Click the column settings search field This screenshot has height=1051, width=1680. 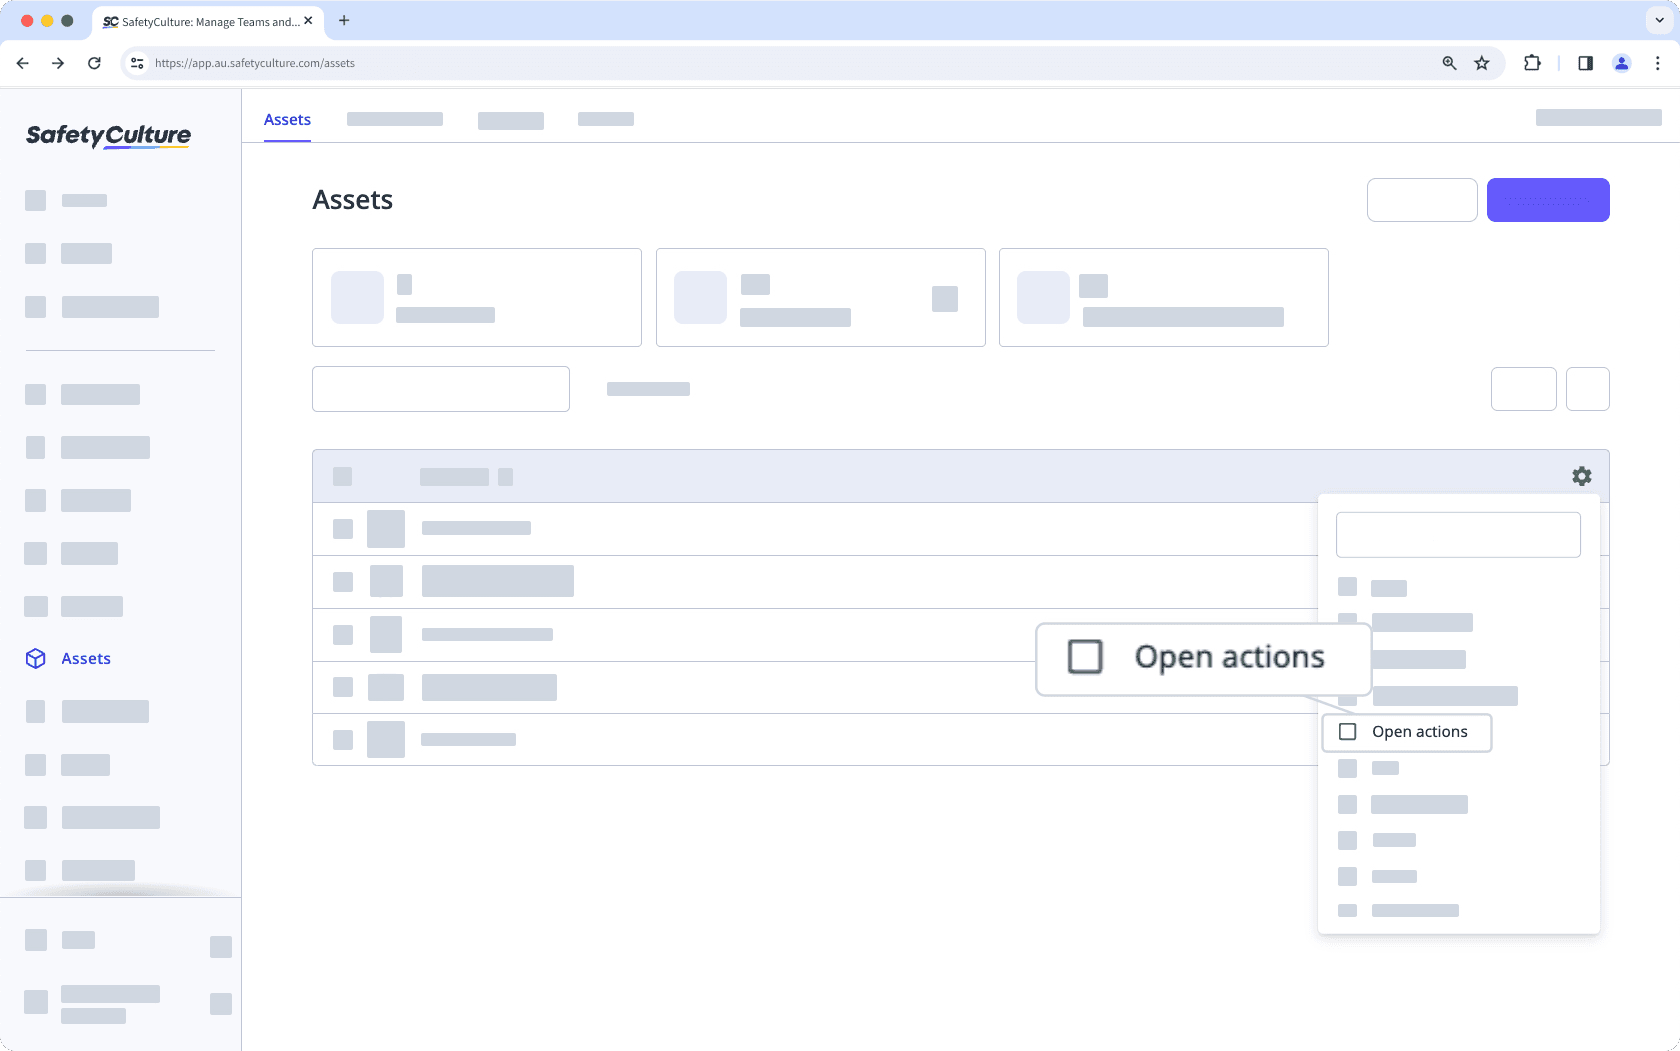point(1457,534)
